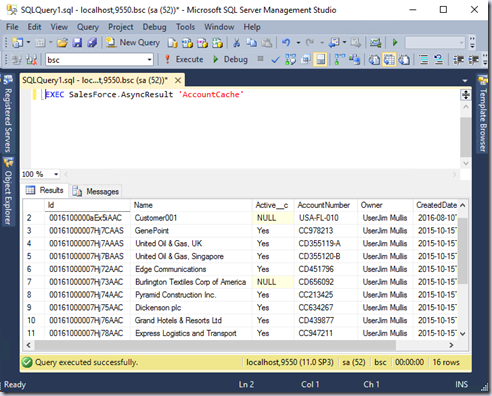Close the SQLQuery1.sql tab
492x396 pixels.
click(178, 80)
